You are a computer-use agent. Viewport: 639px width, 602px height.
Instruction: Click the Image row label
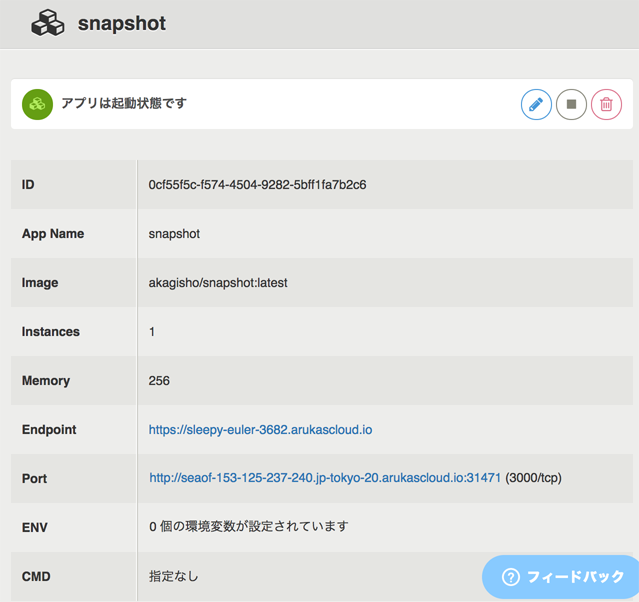(x=40, y=283)
